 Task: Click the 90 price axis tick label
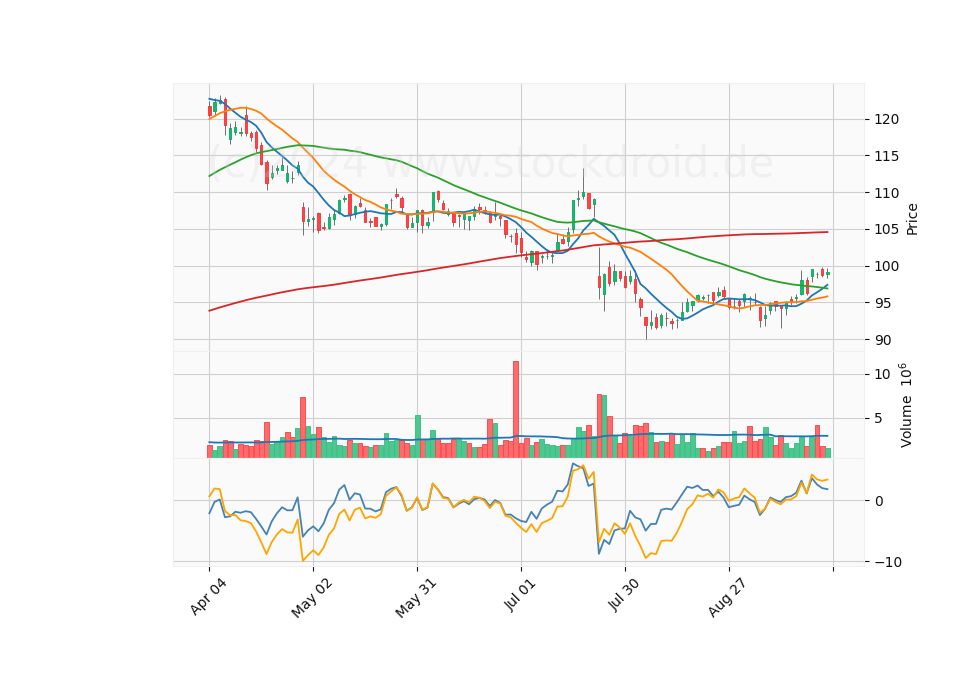[883, 340]
